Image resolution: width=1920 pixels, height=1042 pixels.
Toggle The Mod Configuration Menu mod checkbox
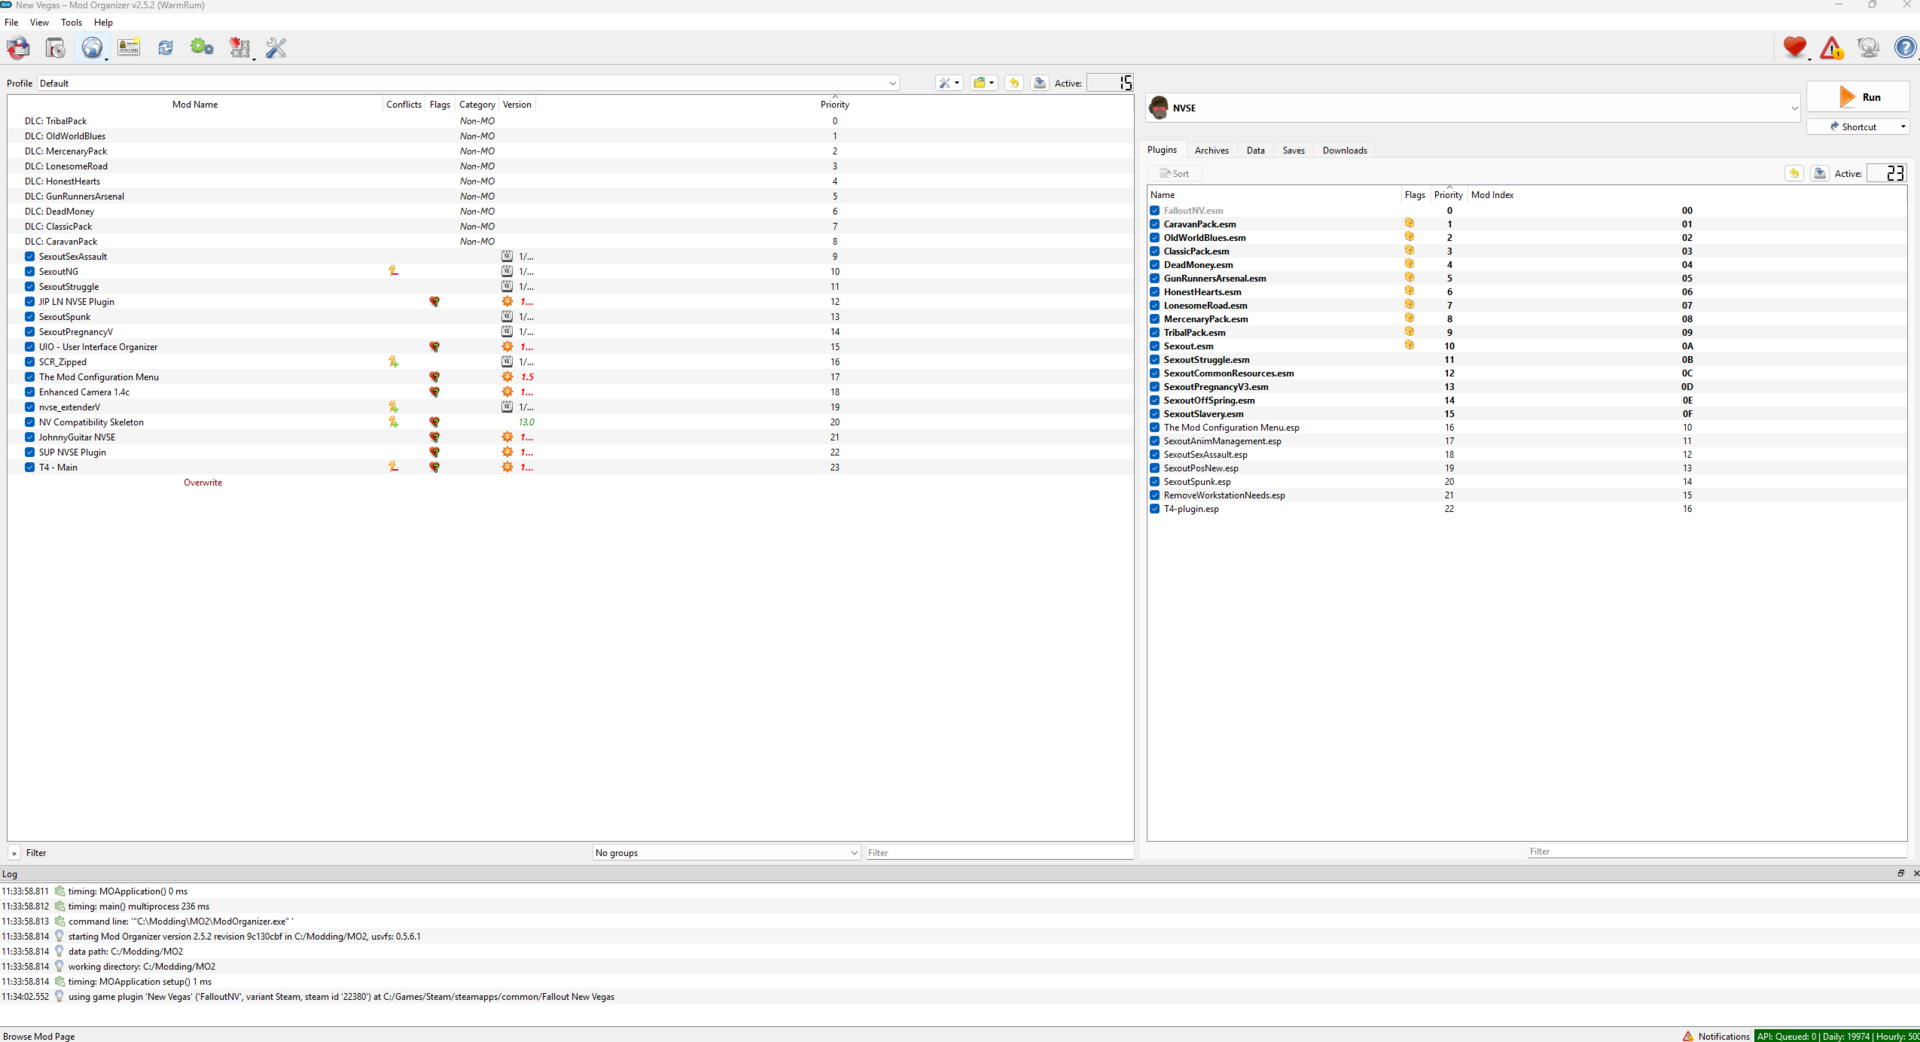[29, 377]
